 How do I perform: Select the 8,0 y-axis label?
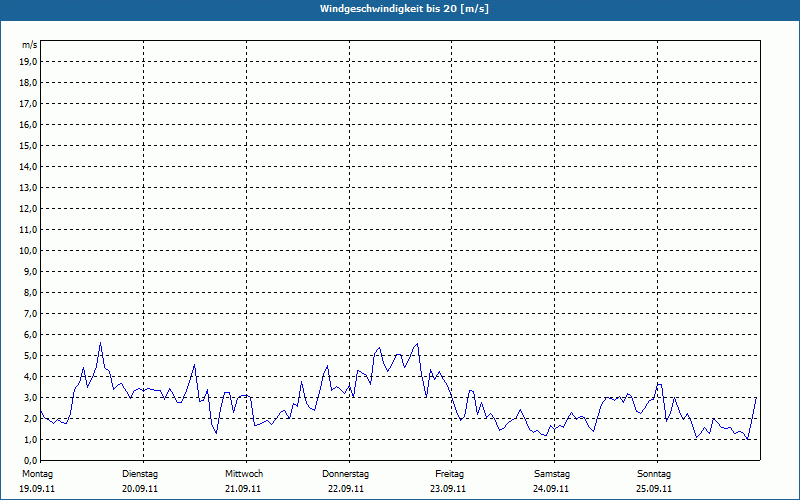click(x=30, y=292)
